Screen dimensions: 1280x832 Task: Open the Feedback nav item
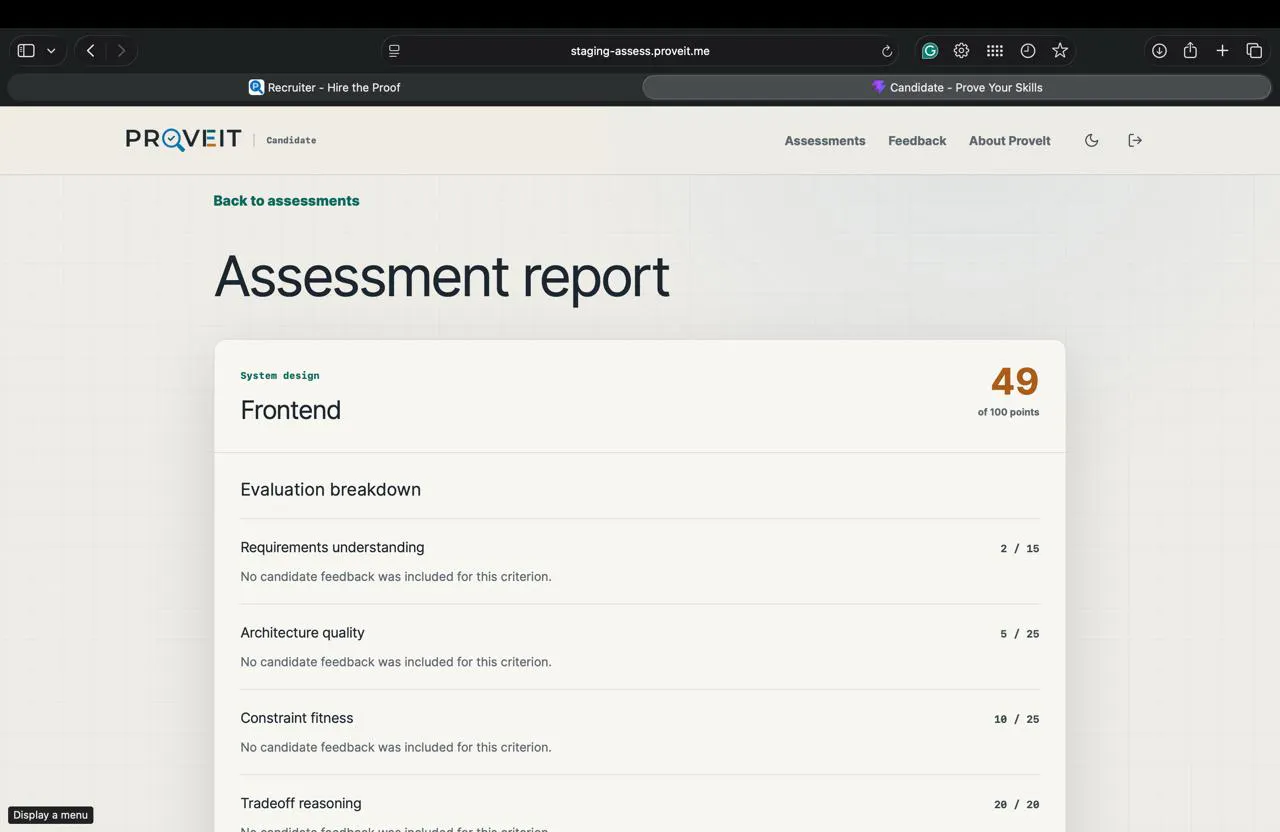(917, 141)
